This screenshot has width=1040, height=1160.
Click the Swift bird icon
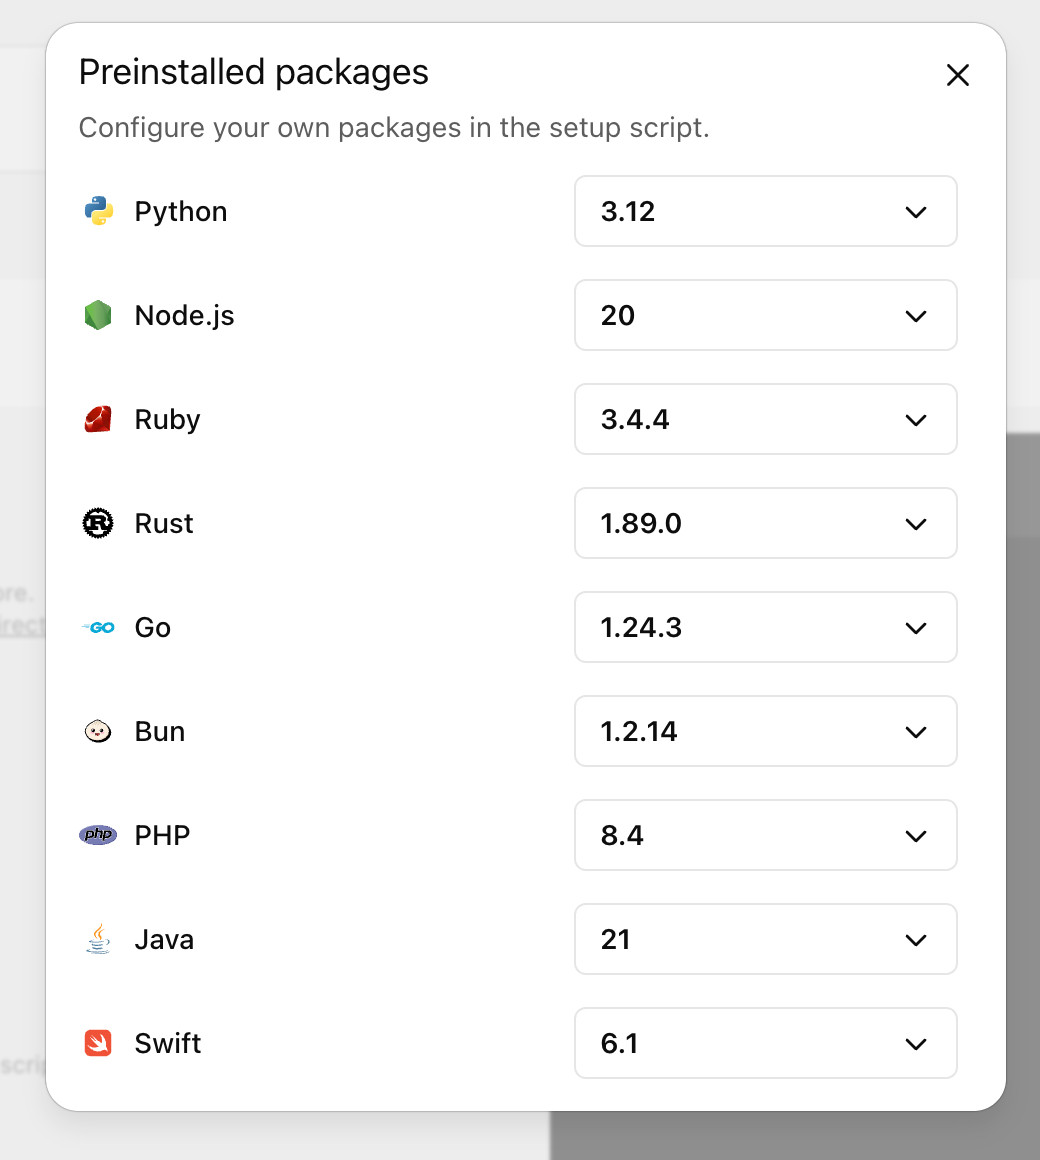[98, 1043]
